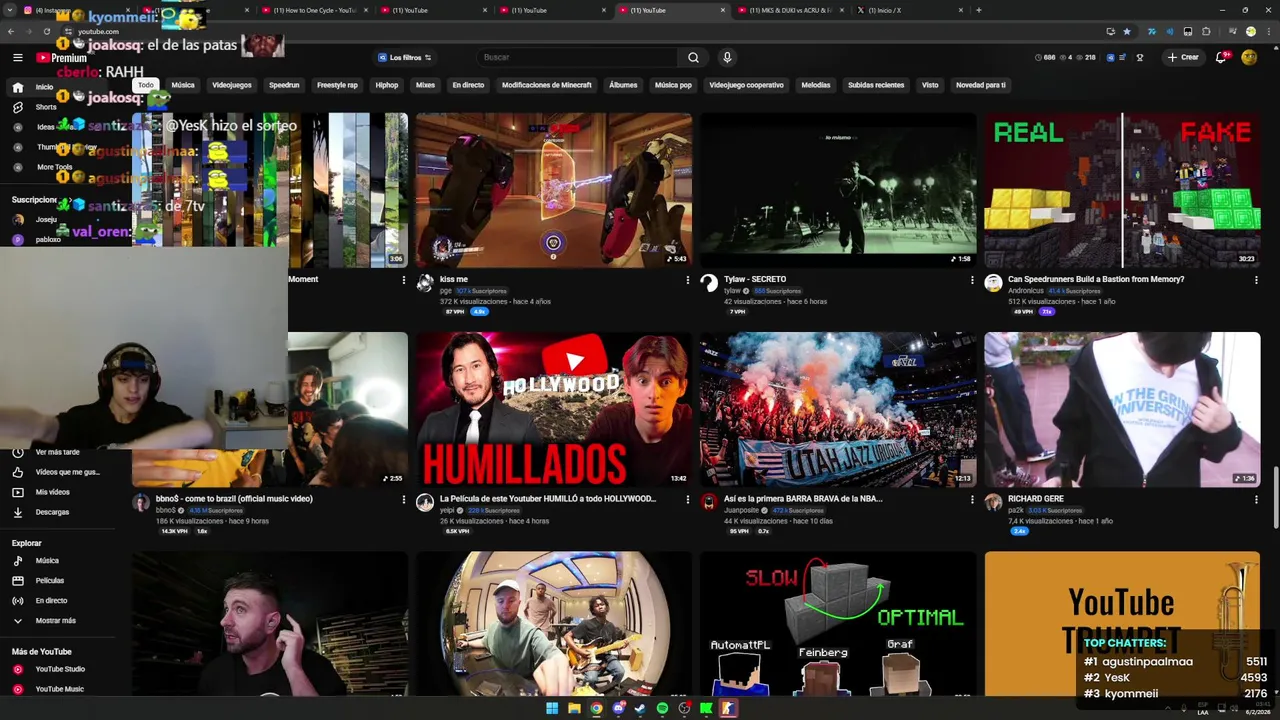Go to Mis videos in sidebar
Viewport: 1280px width, 720px height.
pos(52,492)
